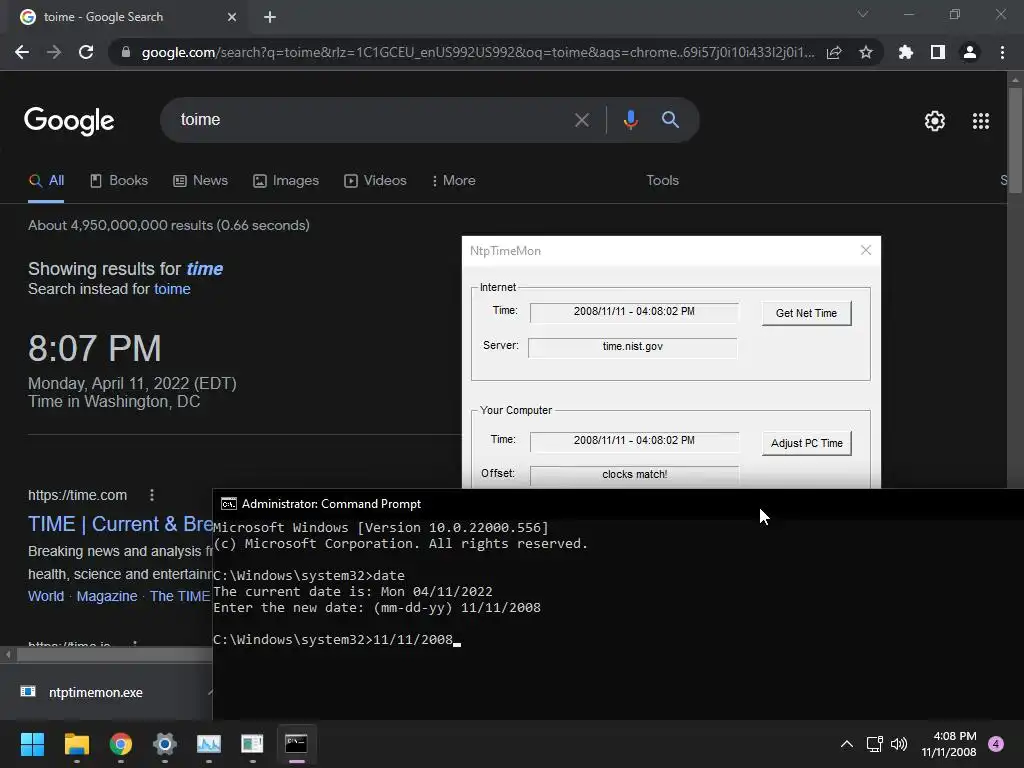Open the TIME | Current & Breaking result
1024x768 pixels.
pos(120,524)
